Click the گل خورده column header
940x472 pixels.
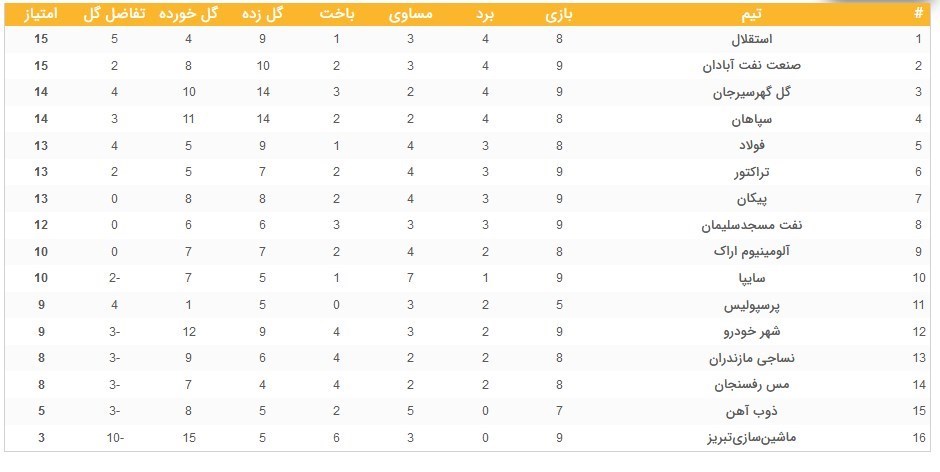tap(188, 13)
